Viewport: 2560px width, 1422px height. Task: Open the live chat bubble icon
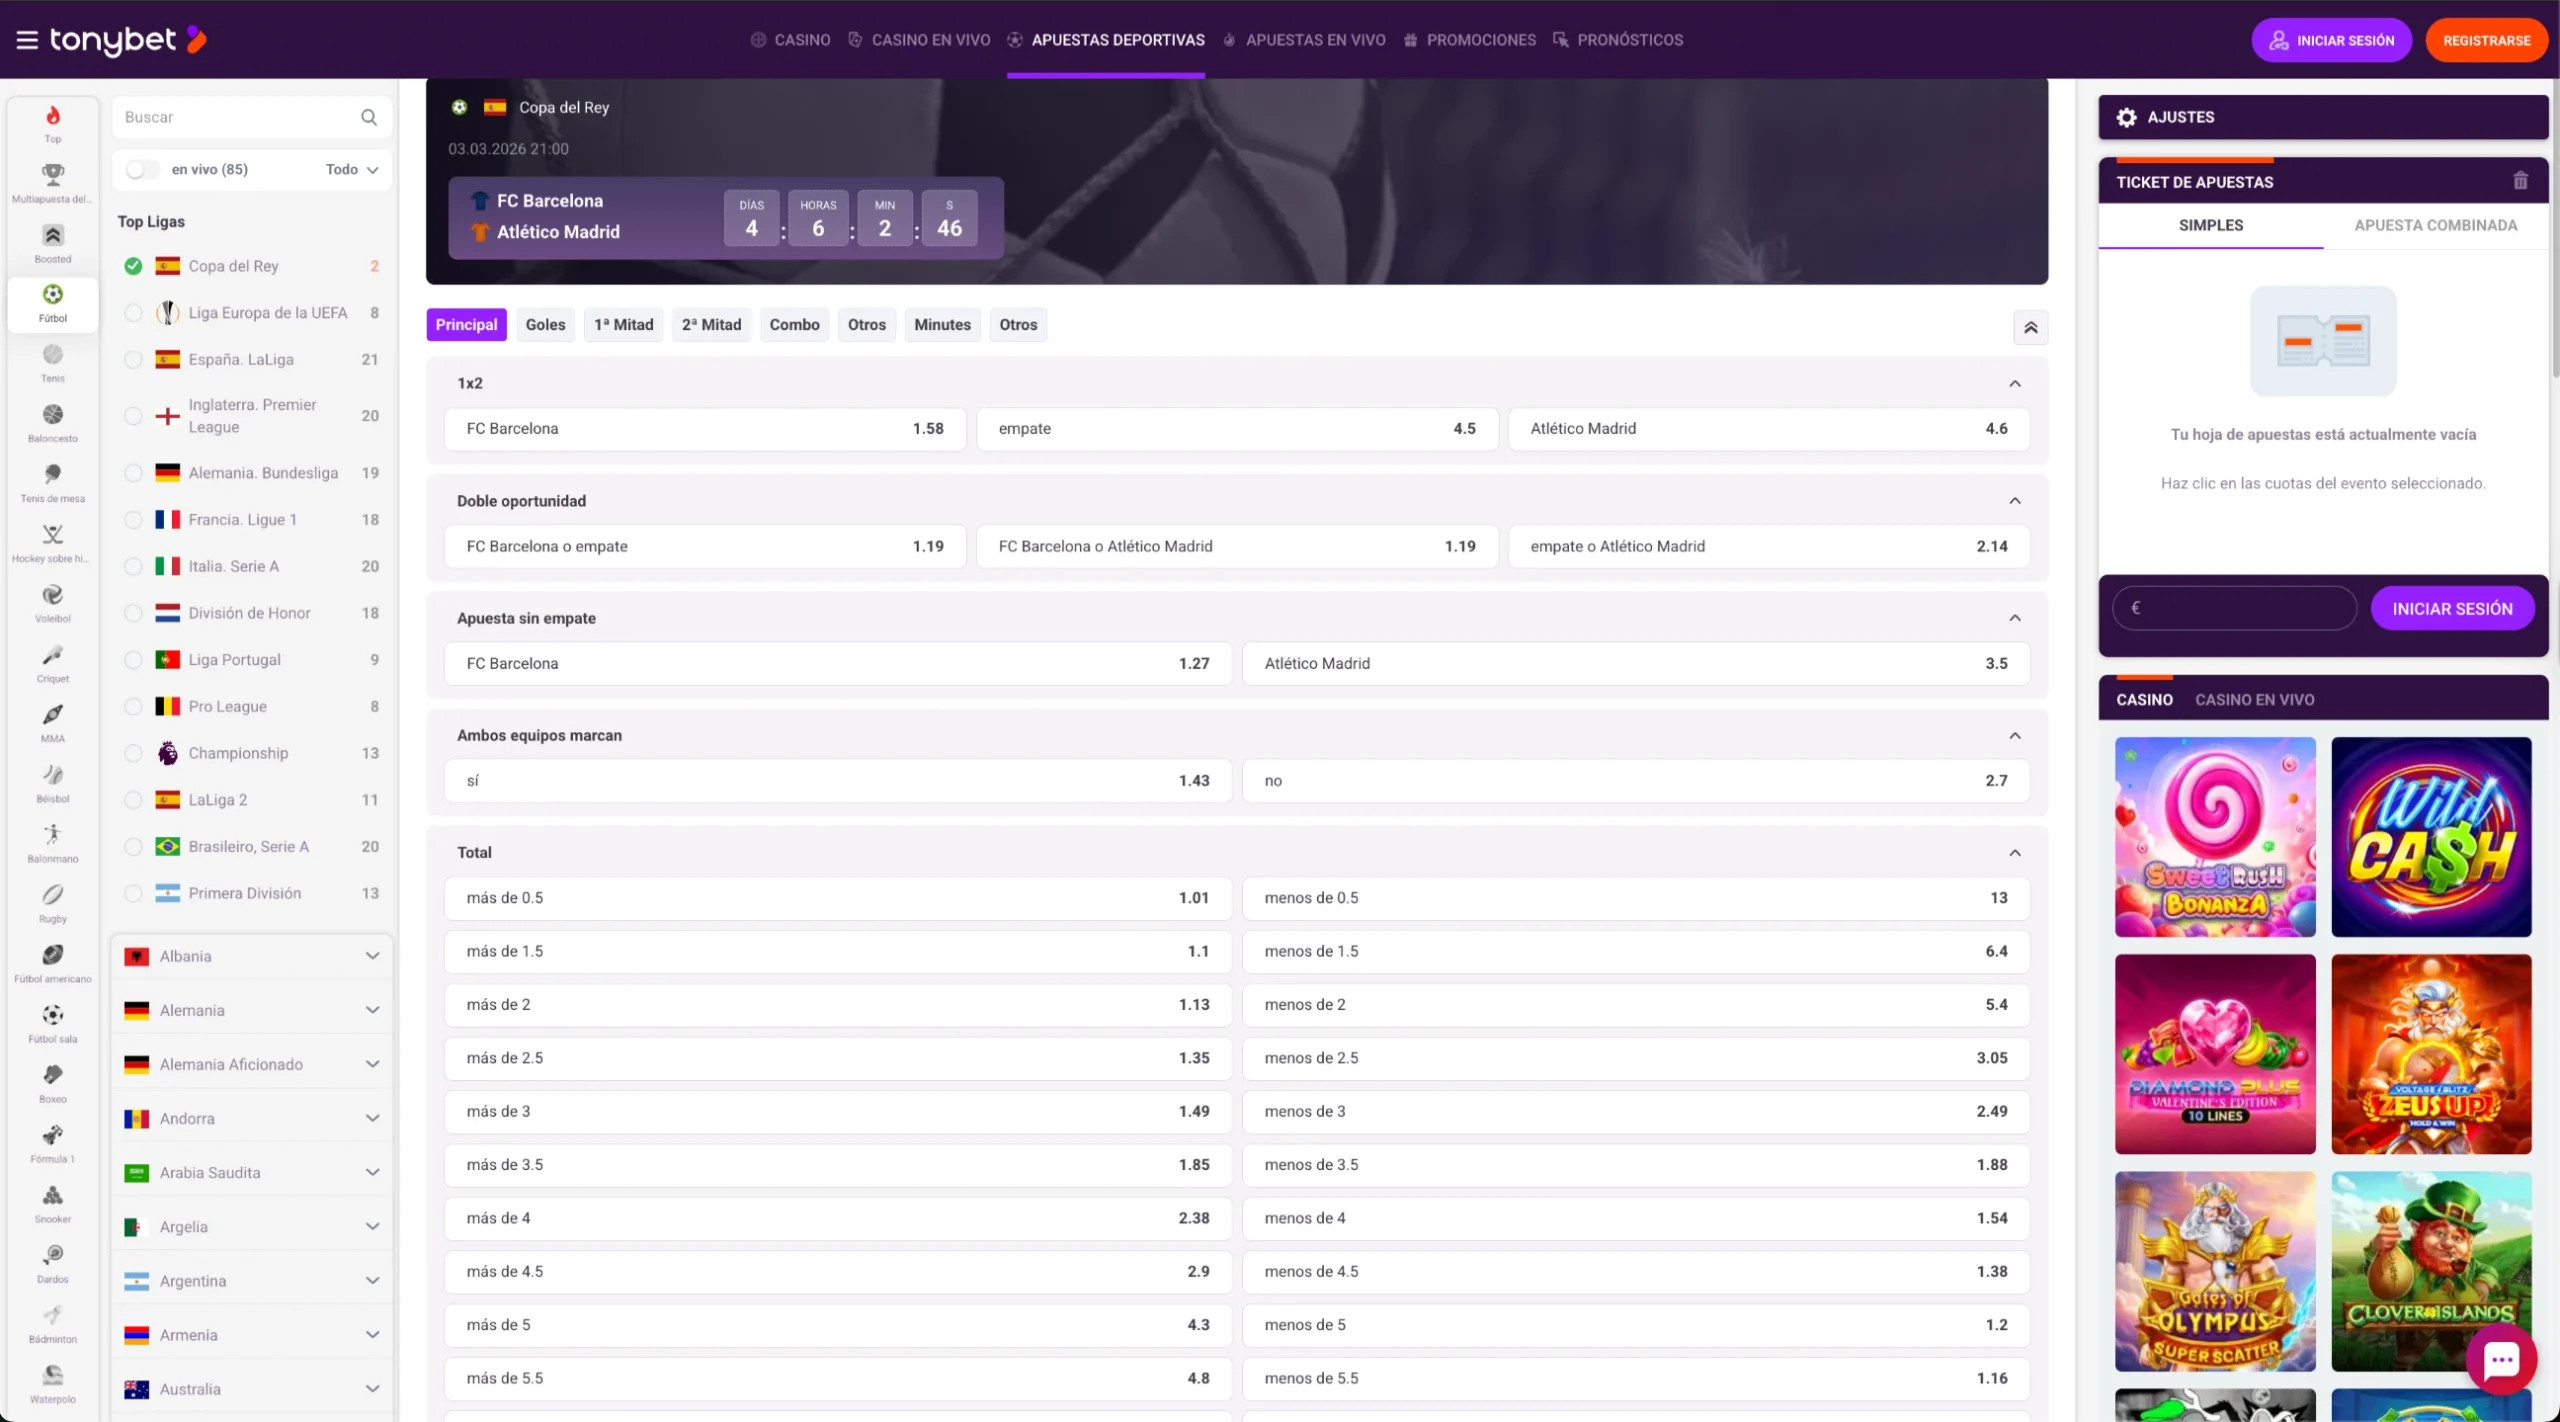(x=2501, y=1359)
